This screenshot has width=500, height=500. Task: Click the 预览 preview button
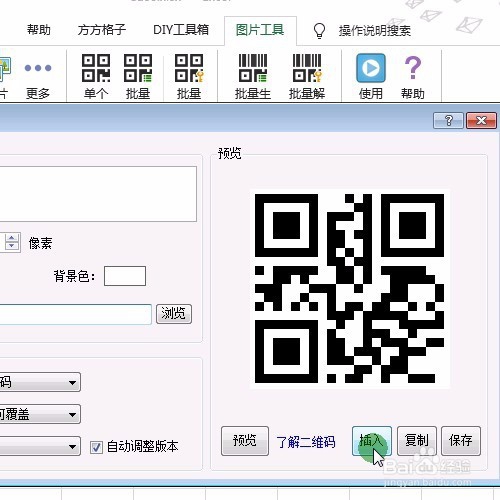[245, 441]
